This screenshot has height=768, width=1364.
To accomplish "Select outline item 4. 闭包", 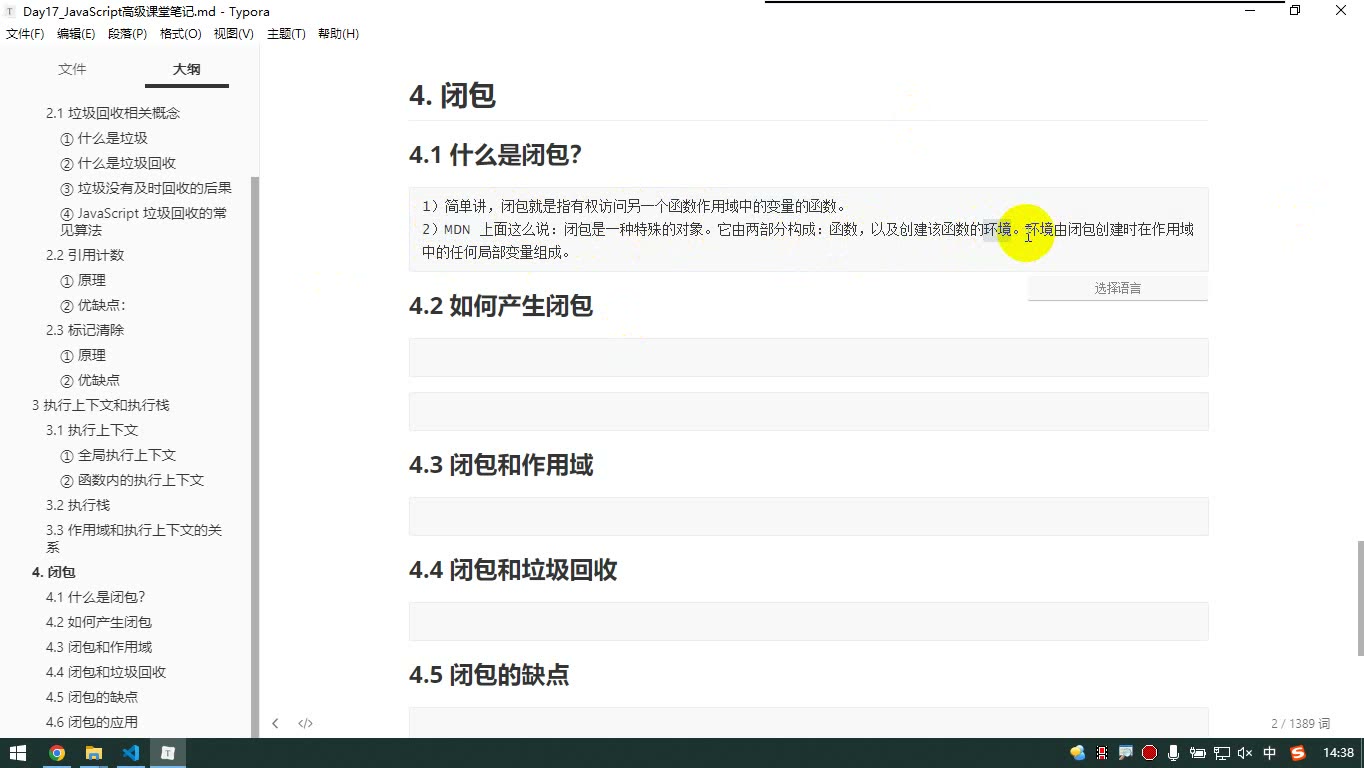I will tap(54, 572).
